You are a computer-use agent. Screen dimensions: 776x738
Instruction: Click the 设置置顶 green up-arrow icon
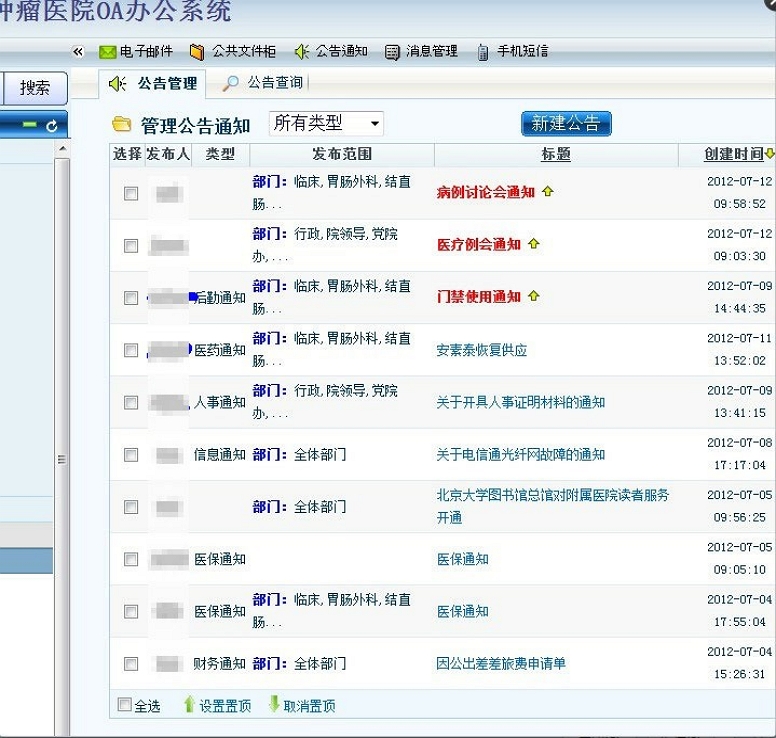189,704
